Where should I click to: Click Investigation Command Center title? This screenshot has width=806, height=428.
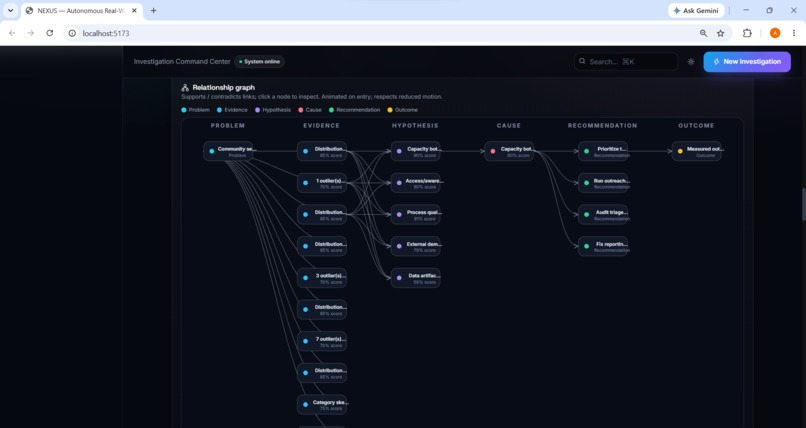[182, 62]
